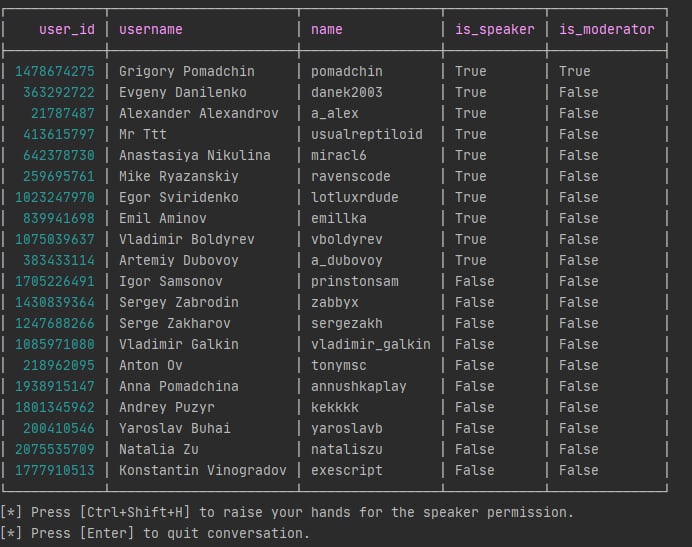692x547 pixels.
Task: Click the Ctrl+Shift+H raise hands hint line
Action: pos(288,512)
